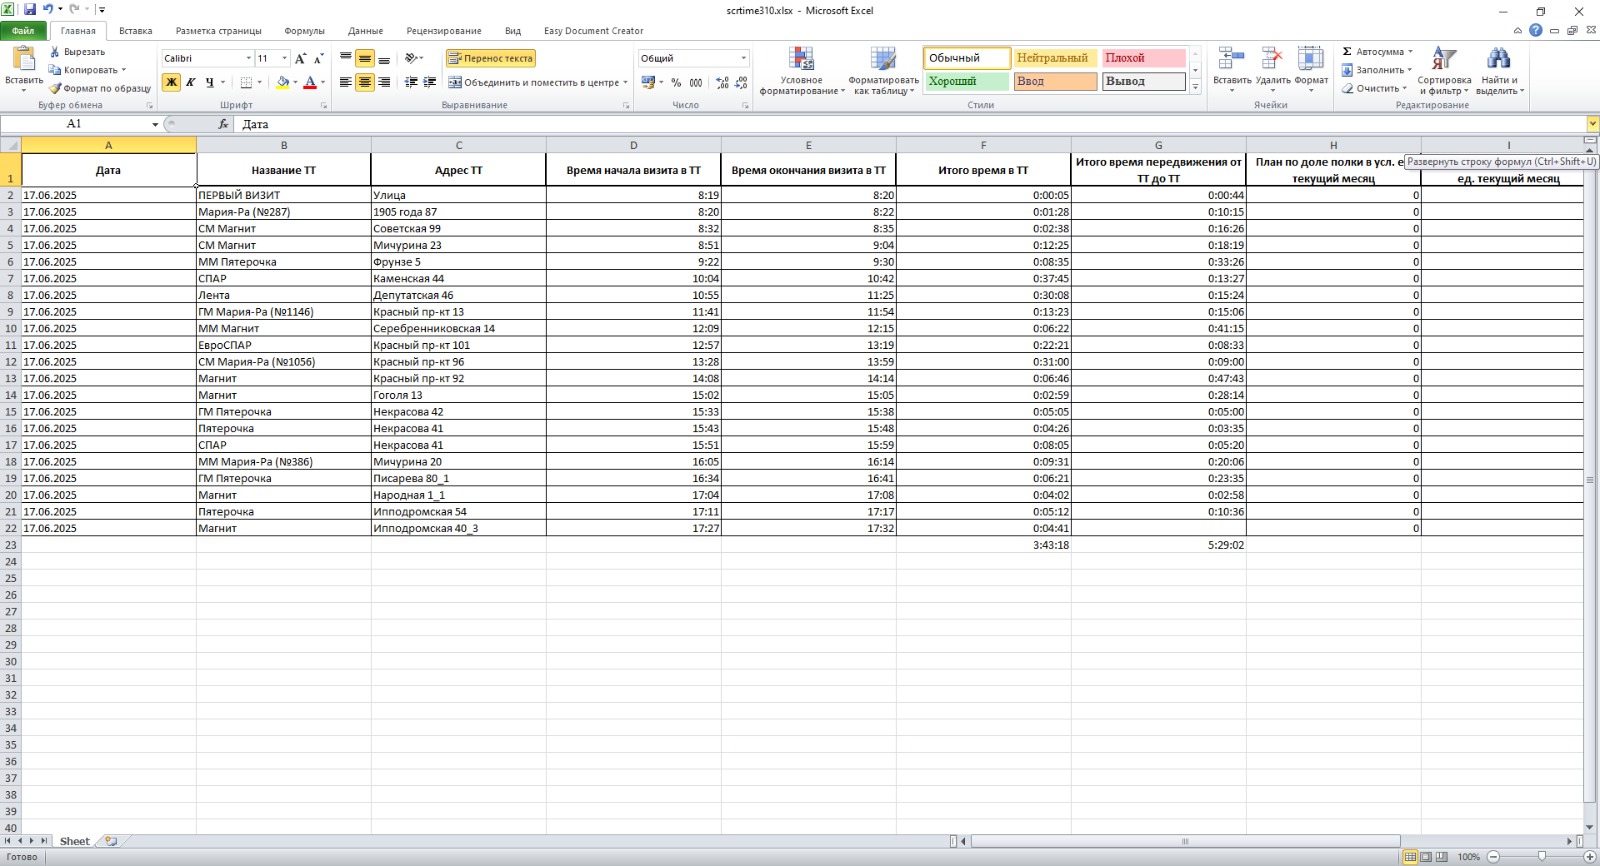
Task: Go to the next sheet tab arrow
Action: coord(32,841)
